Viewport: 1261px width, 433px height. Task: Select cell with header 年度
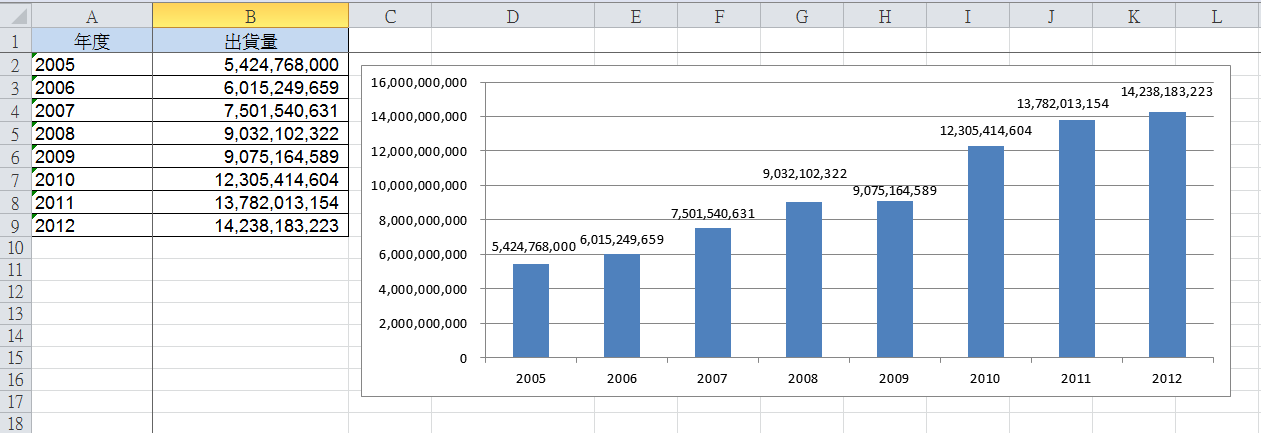(92, 41)
